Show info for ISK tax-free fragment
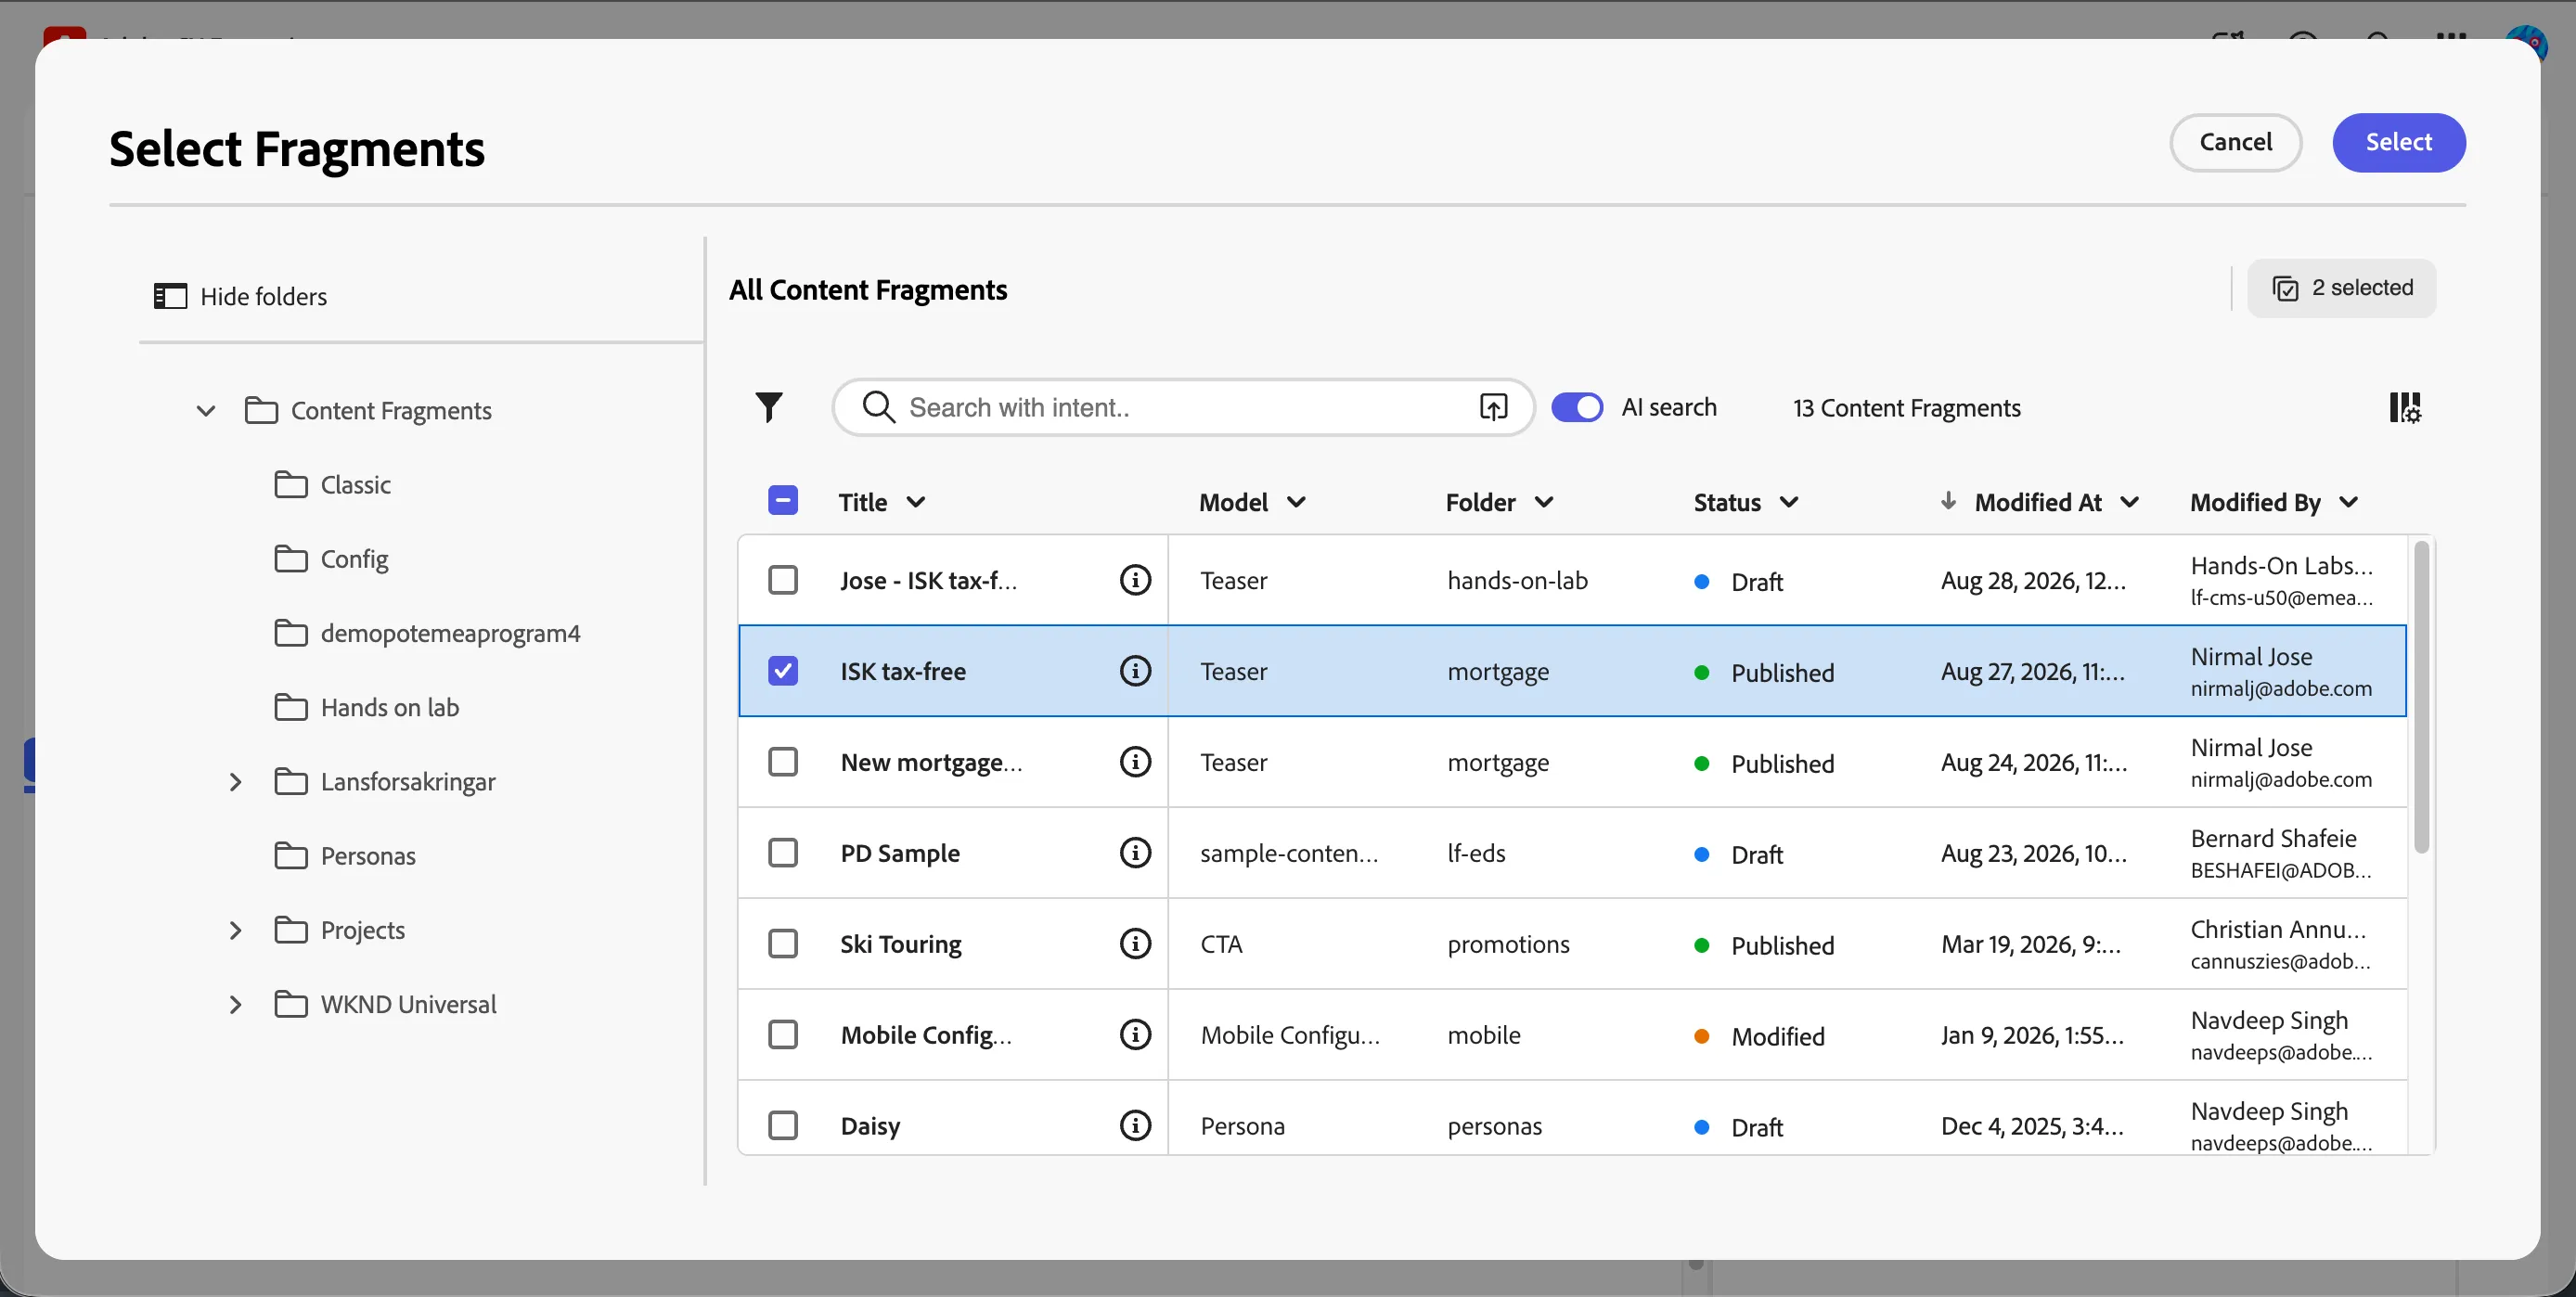Image resolution: width=2576 pixels, height=1297 pixels. [x=1135, y=671]
